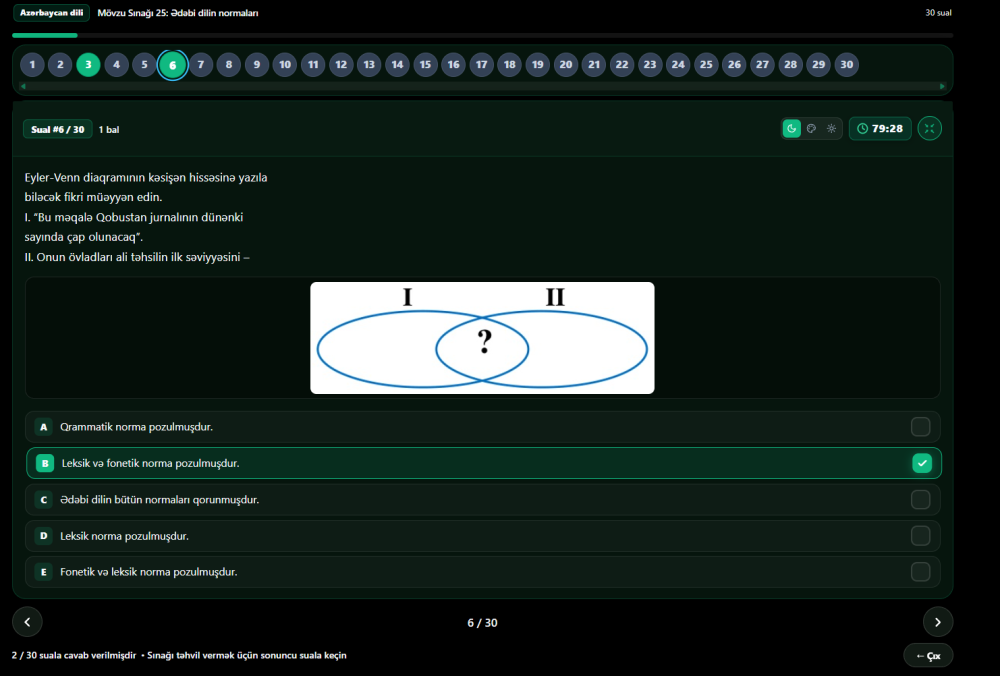Select the color palette theme icon
The height and width of the screenshot is (676, 1000).
pyautogui.click(x=811, y=129)
